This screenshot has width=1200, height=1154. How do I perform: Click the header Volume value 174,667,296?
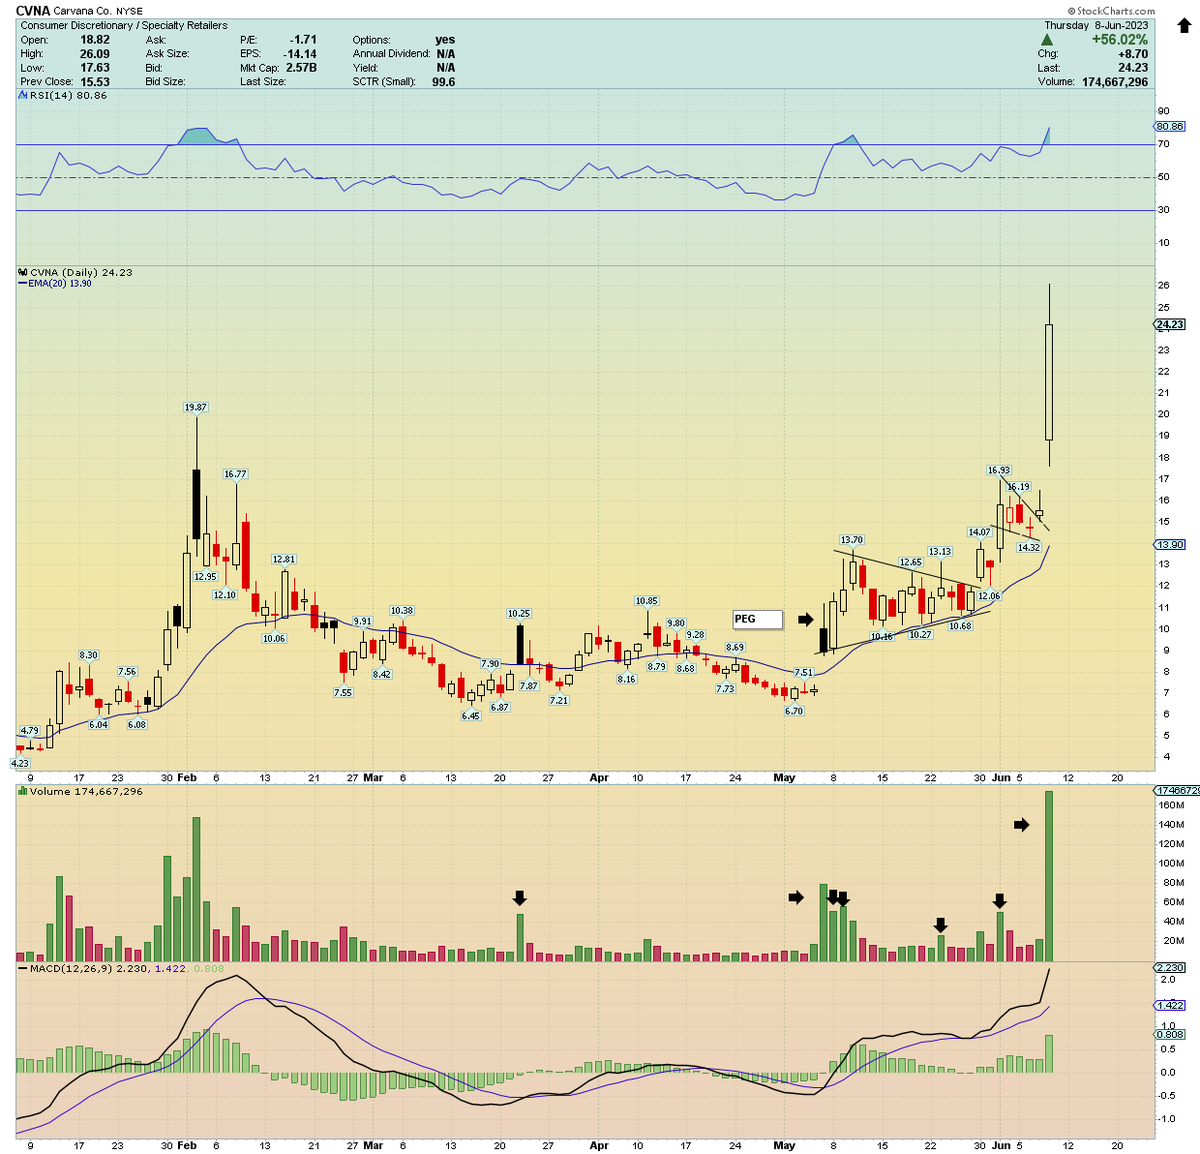tap(1115, 82)
